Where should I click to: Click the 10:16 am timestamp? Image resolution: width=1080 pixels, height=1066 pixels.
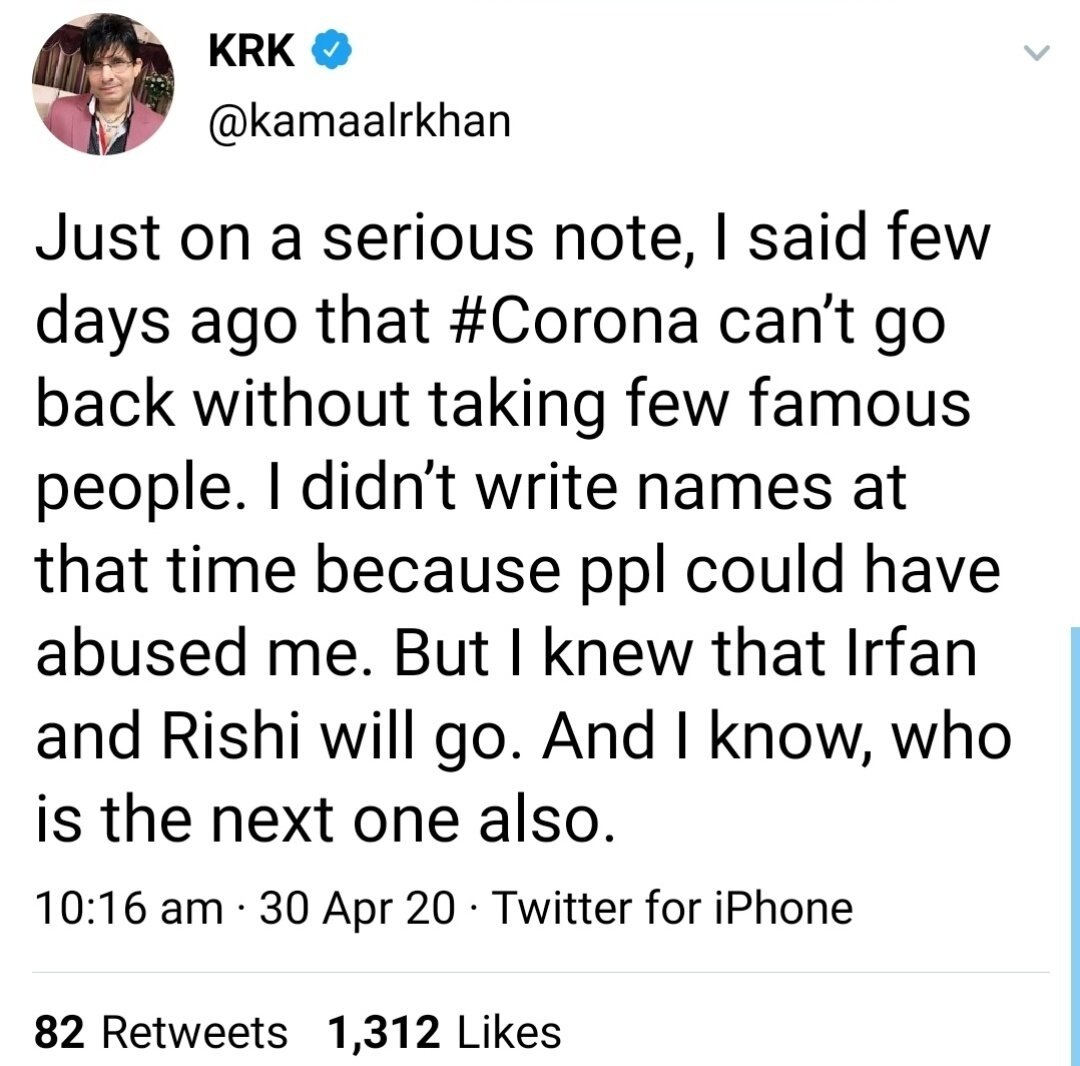[x=128, y=908]
